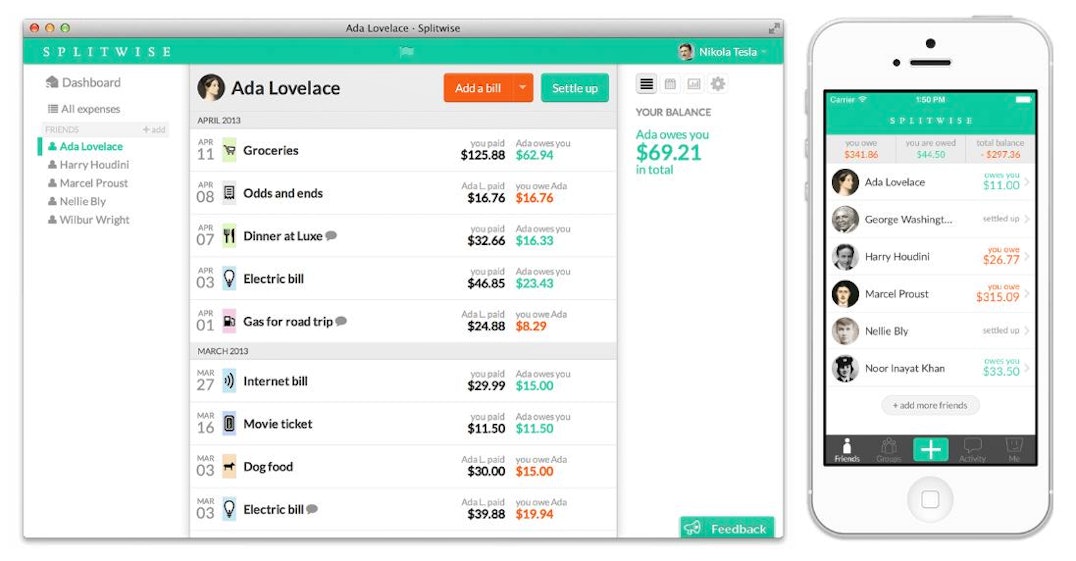Image resolution: width=1076 pixels, height=561 pixels.
Task: Tap the you owe $341.86 summary
Action: (x=861, y=149)
